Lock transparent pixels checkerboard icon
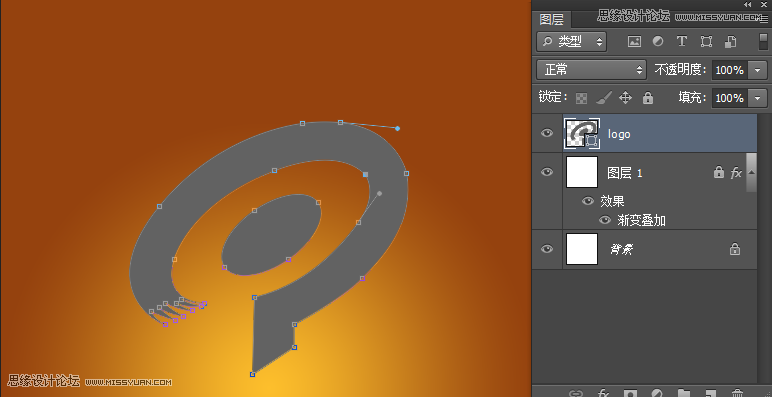This screenshot has height=397, width=772. 581,98
